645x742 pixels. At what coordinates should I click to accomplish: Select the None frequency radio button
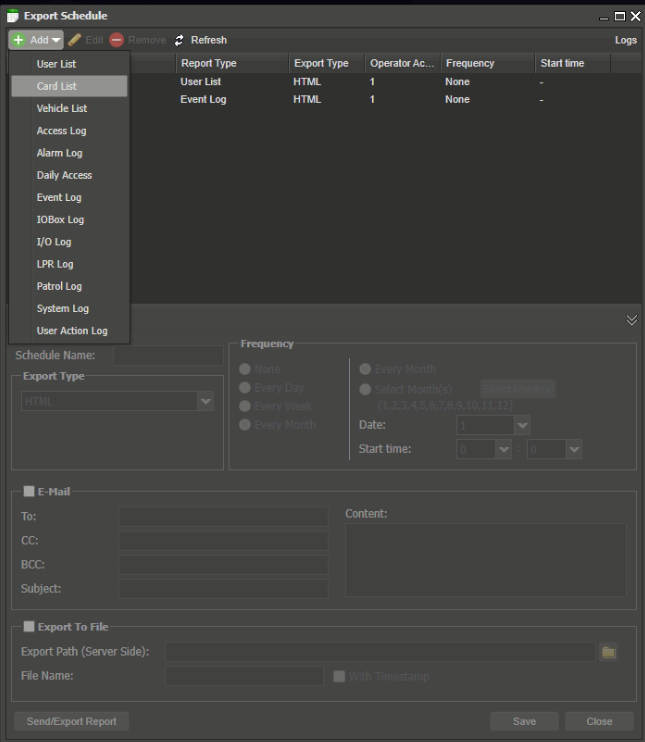tap(245, 369)
